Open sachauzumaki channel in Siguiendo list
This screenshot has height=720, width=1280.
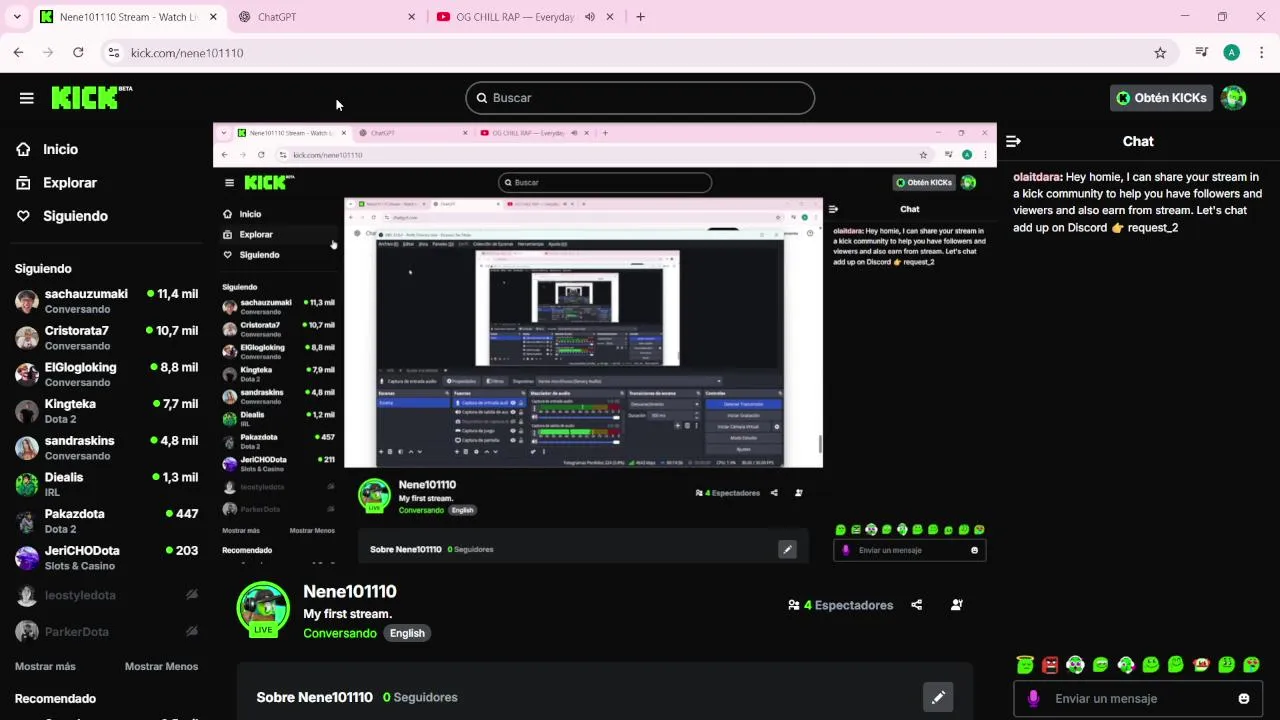(x=106, y=301)
